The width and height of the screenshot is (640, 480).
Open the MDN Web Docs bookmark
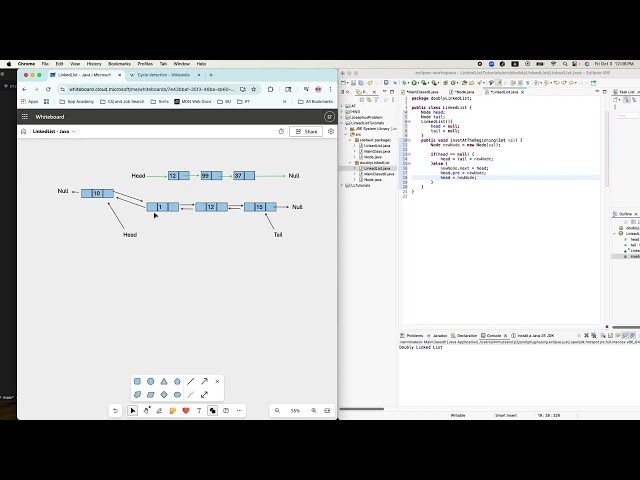[x=193, y=101]
